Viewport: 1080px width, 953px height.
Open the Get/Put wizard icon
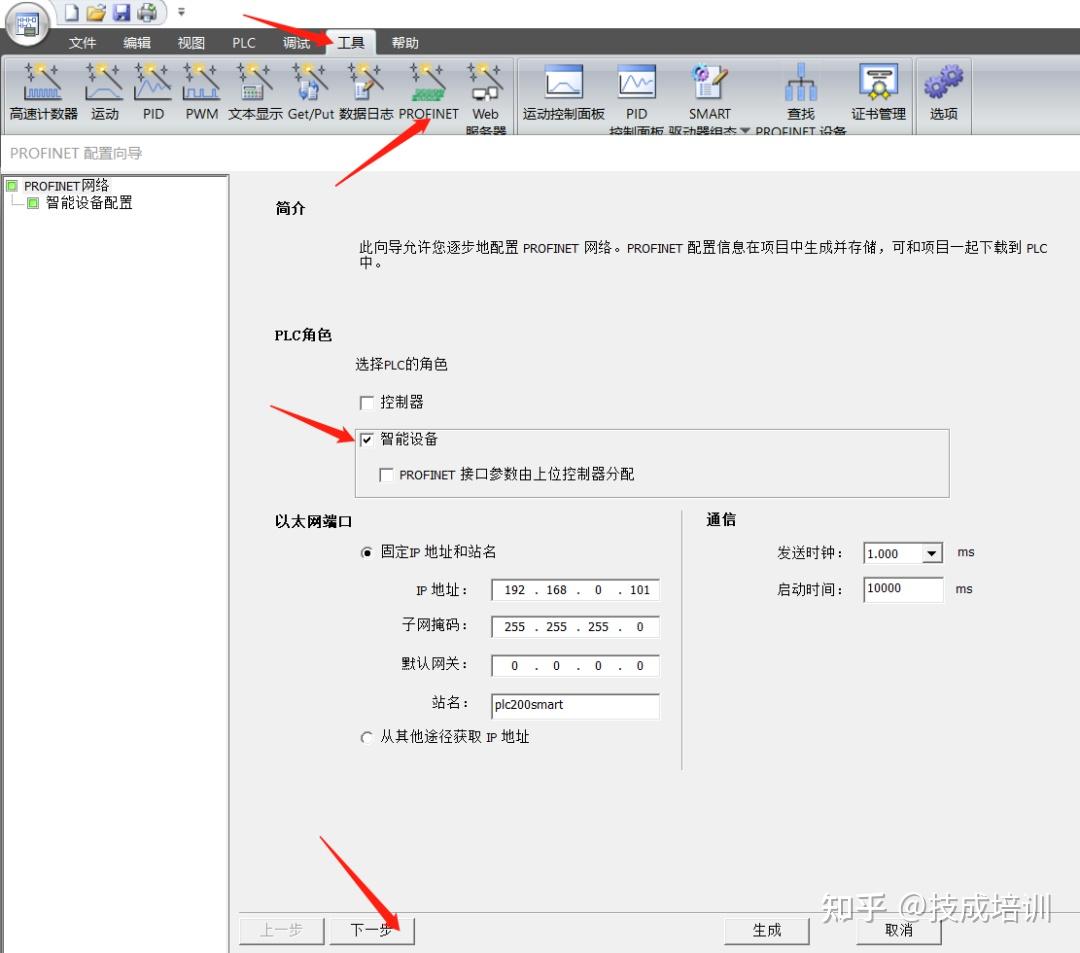[310, 92]
